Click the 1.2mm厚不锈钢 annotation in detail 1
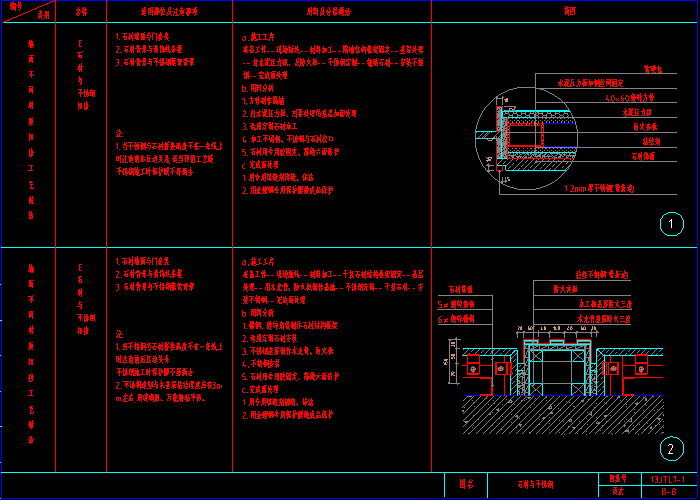Viewport: 700px width, 500px height. pos(599,188)
